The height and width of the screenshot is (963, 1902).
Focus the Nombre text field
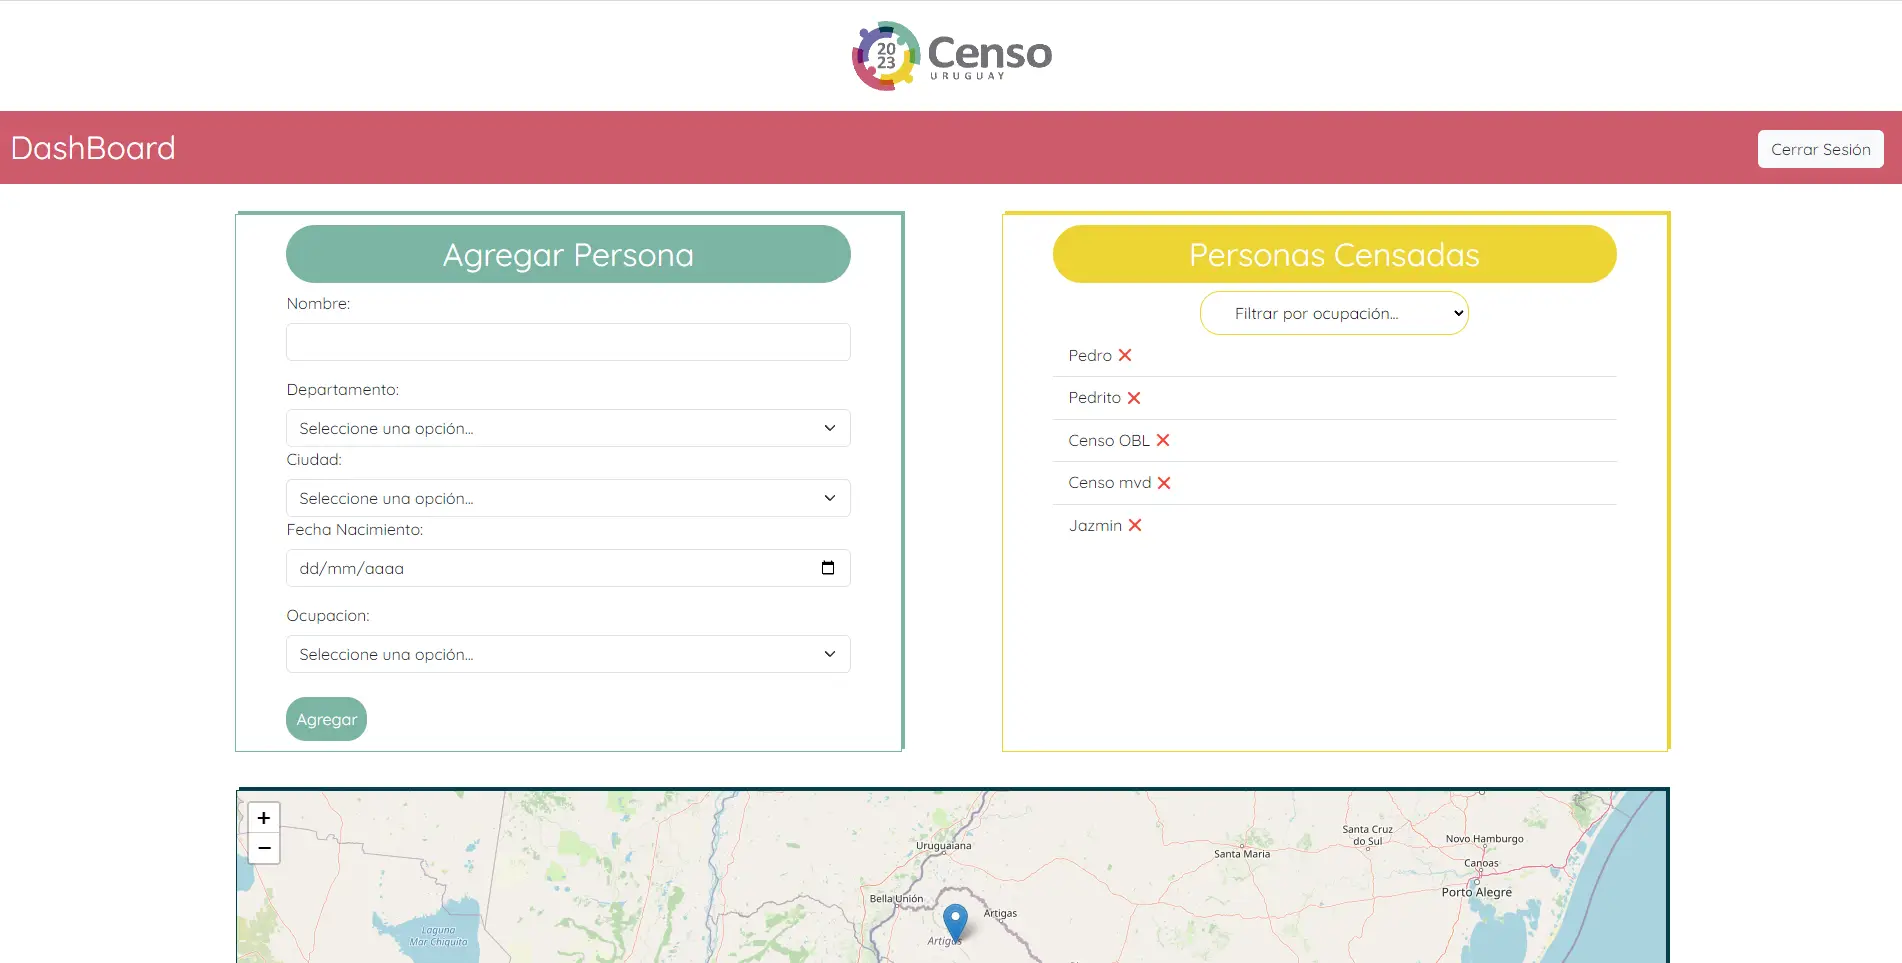pyautogui.click(x=568, y=342)
